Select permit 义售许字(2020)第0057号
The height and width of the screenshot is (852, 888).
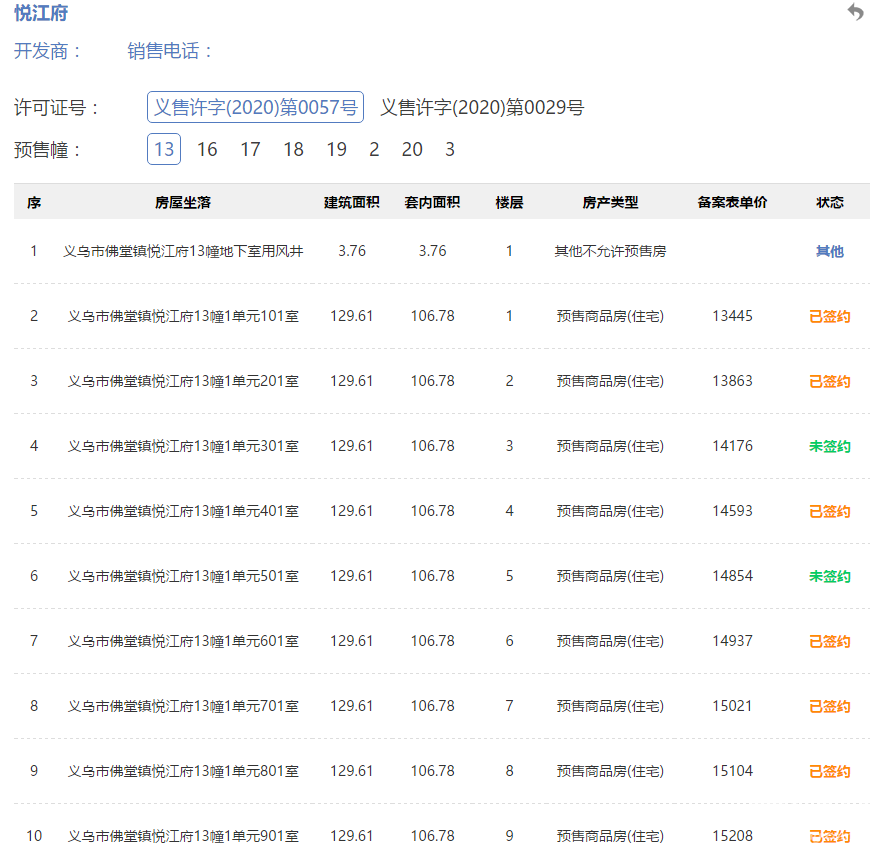tap(255, 107)
